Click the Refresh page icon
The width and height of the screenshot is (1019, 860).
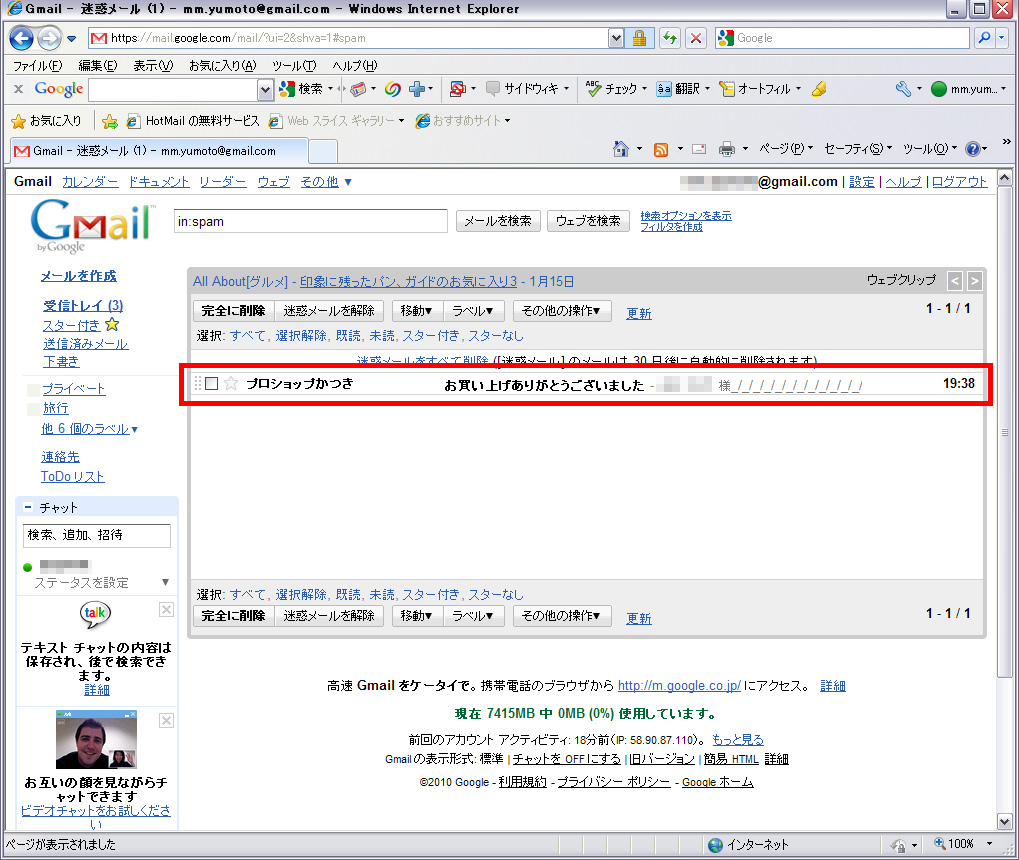669,38
